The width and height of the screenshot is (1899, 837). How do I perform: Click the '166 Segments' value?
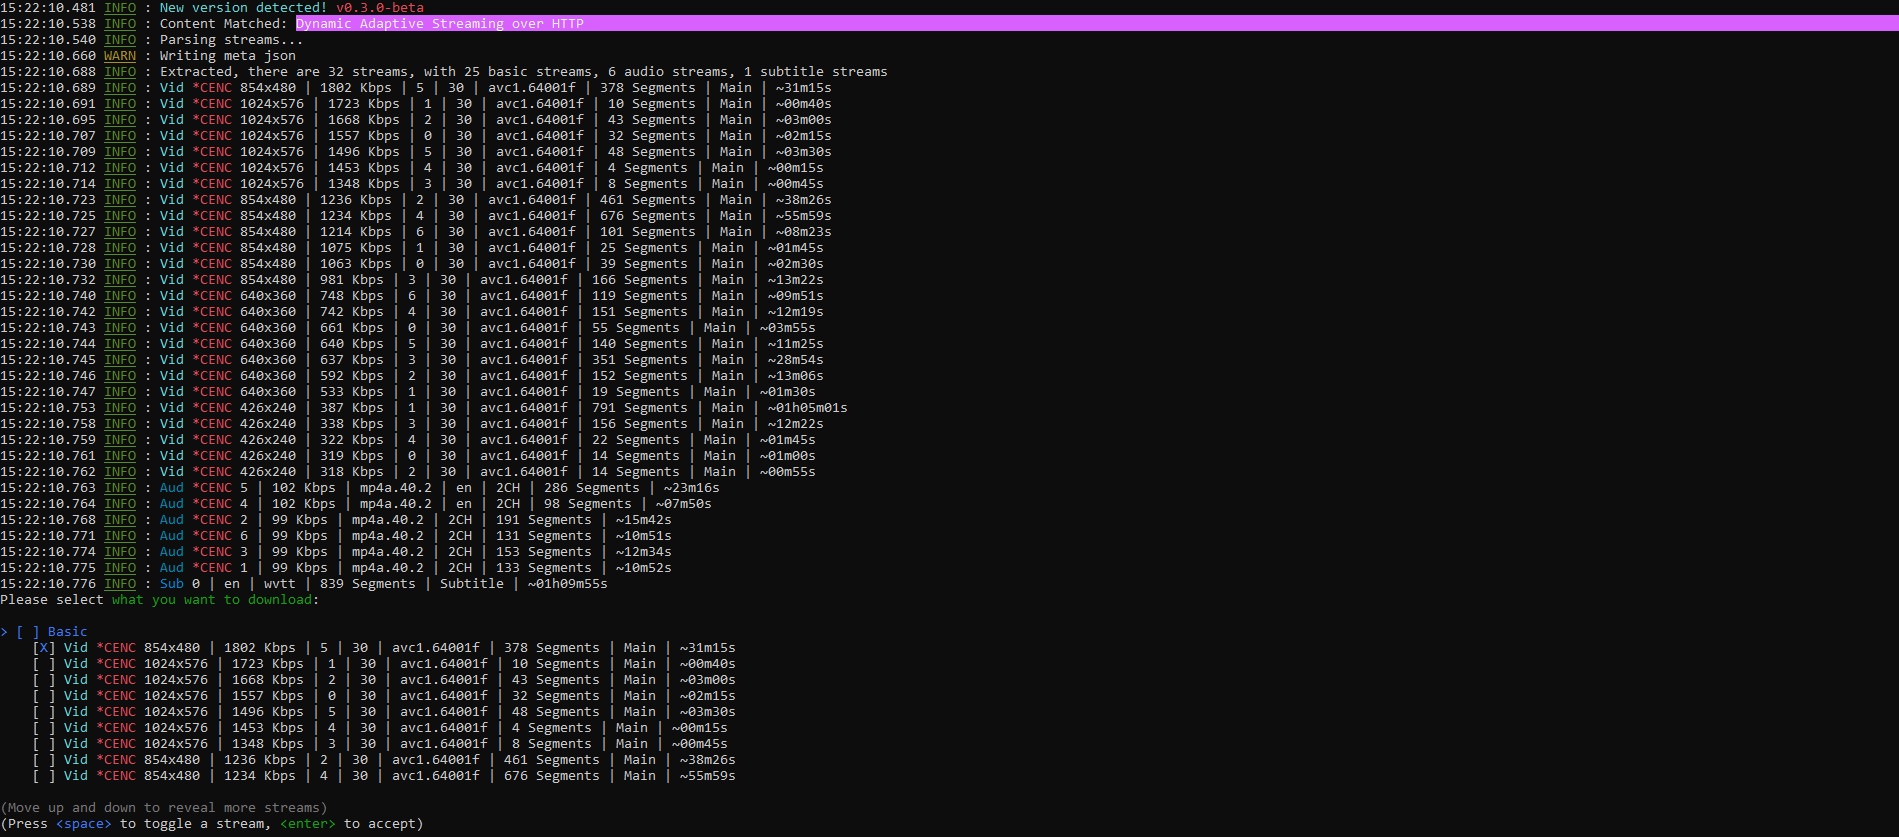(640, 280)
